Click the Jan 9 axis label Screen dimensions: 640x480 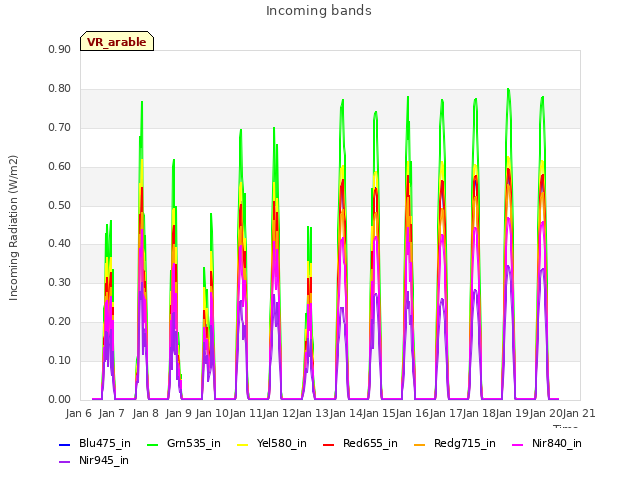(178, 413)
